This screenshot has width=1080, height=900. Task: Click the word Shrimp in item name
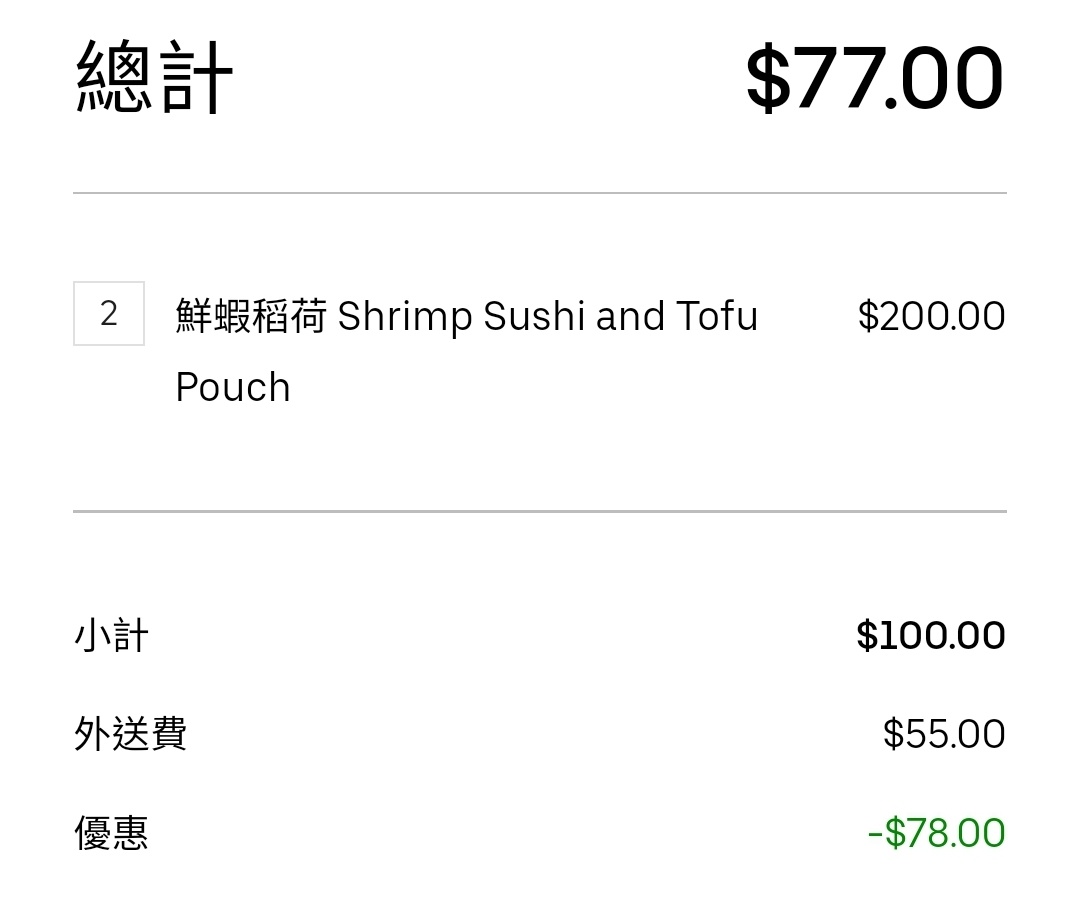click(405, 317)
